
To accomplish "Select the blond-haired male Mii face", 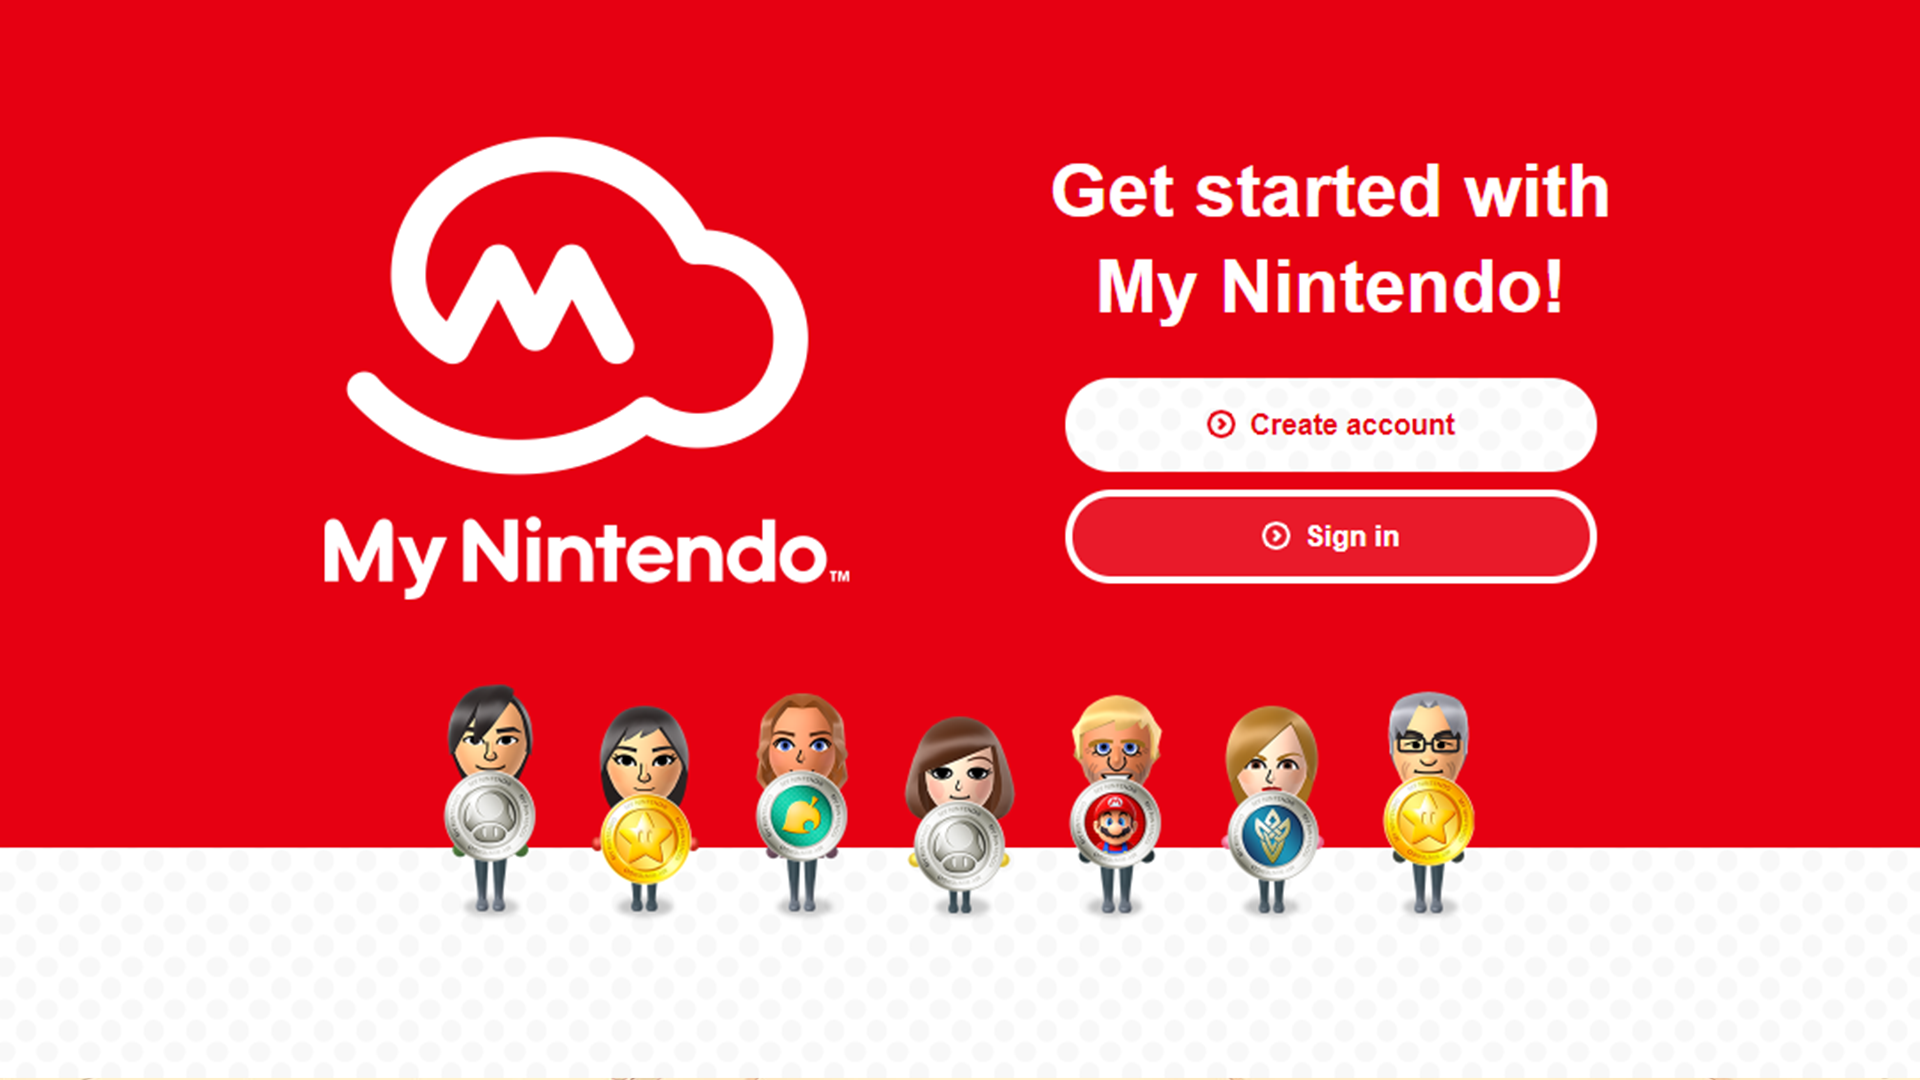I will click(1116, 741).
